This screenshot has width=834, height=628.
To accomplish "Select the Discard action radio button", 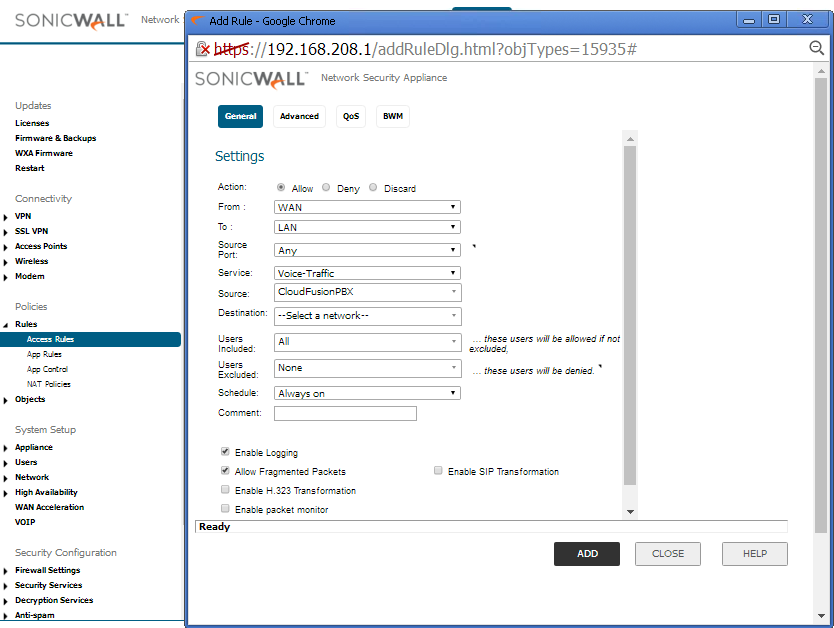I will [x=373, y=188].
